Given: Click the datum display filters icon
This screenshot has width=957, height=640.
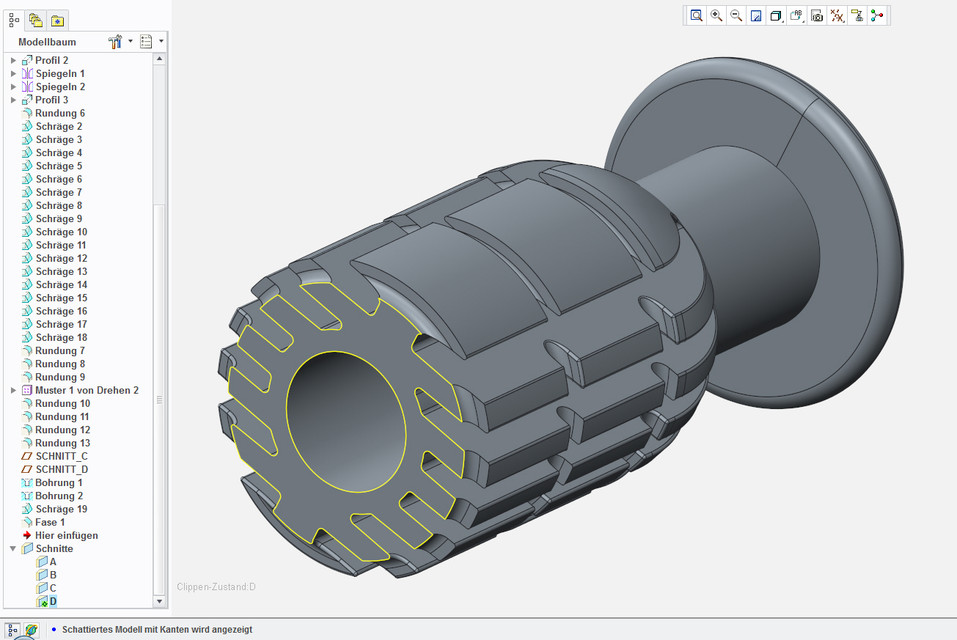Looking at the screenshot, I should tap(837, 15).
